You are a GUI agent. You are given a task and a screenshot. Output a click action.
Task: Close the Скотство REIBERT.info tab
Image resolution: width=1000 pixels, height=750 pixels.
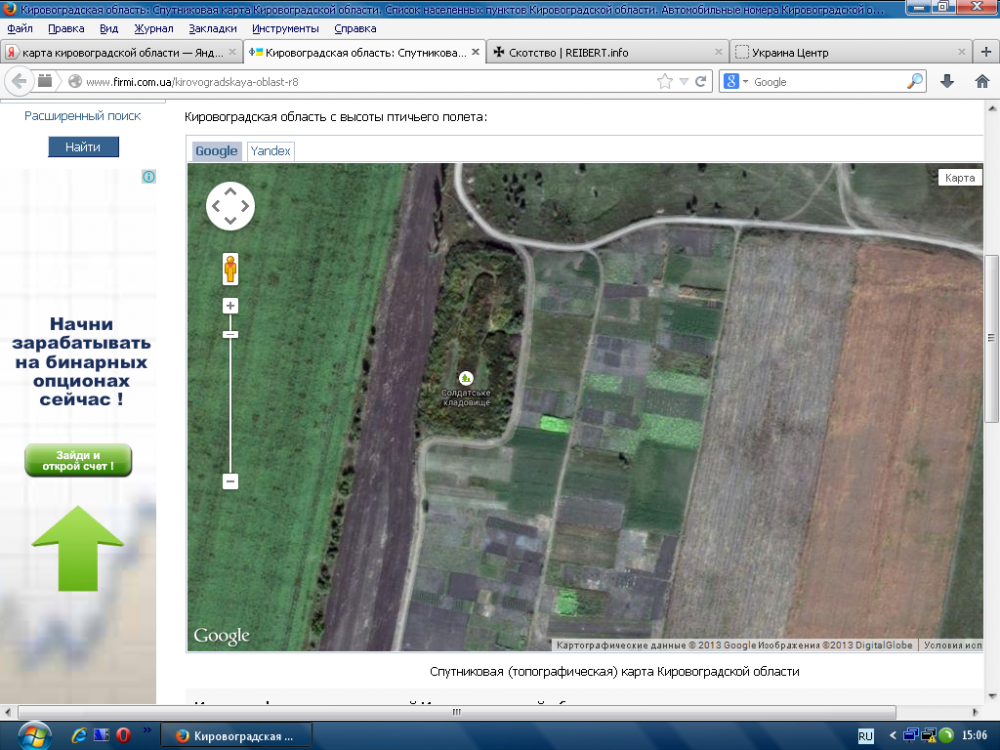(x=719, y=52)
